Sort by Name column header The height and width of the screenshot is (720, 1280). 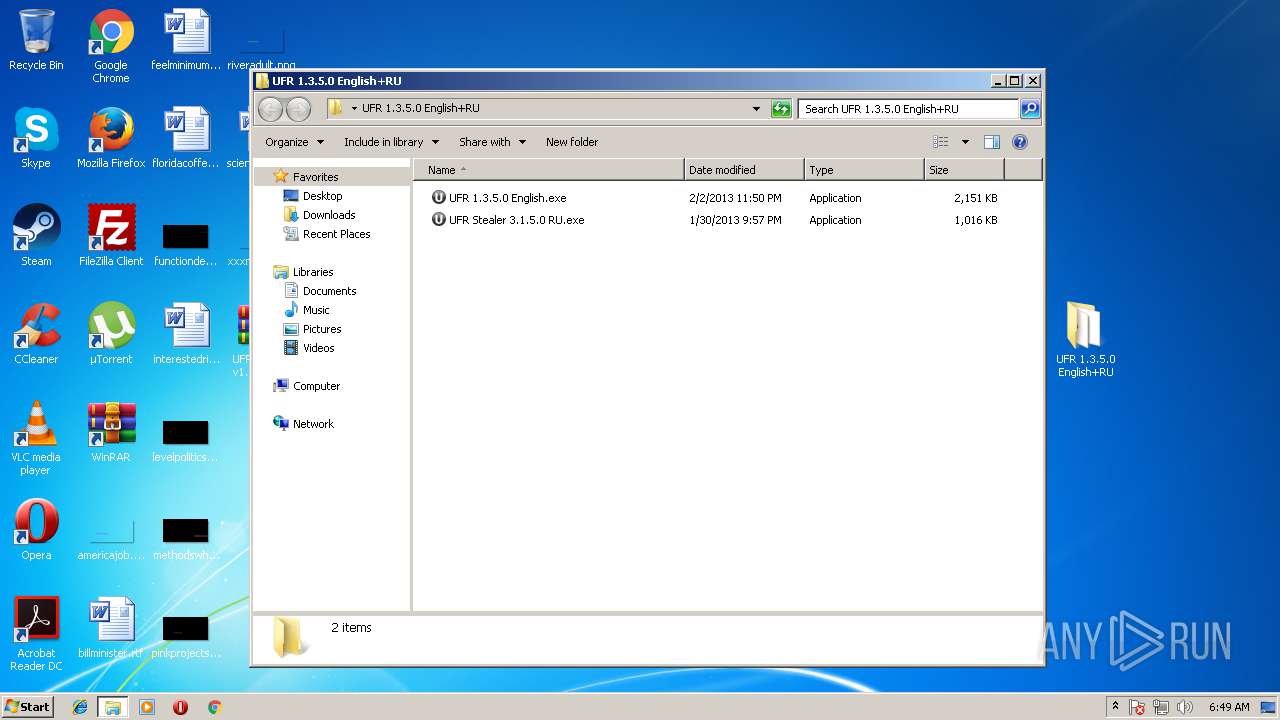[548, 170]
